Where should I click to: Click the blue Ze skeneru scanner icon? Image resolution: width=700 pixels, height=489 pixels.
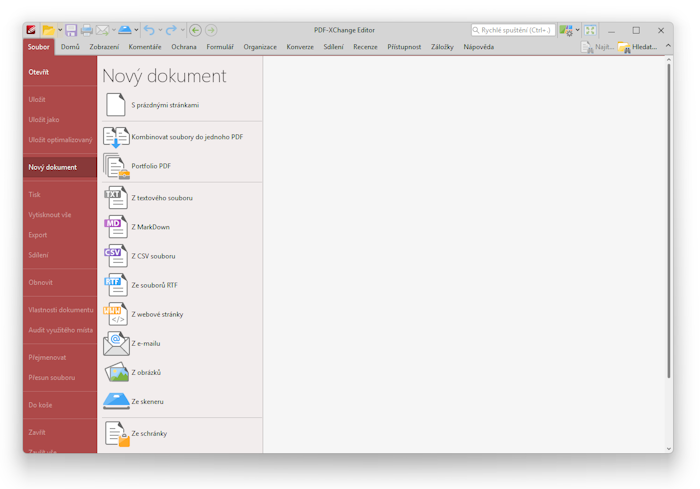click(x=116, y=401)
